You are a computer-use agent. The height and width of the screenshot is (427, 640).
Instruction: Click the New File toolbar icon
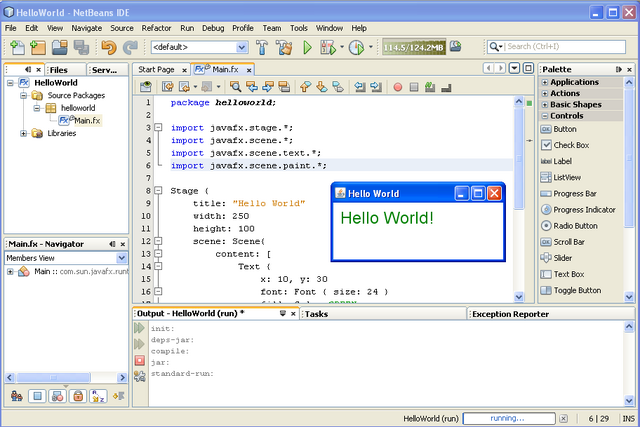click(x=18, y=47)
